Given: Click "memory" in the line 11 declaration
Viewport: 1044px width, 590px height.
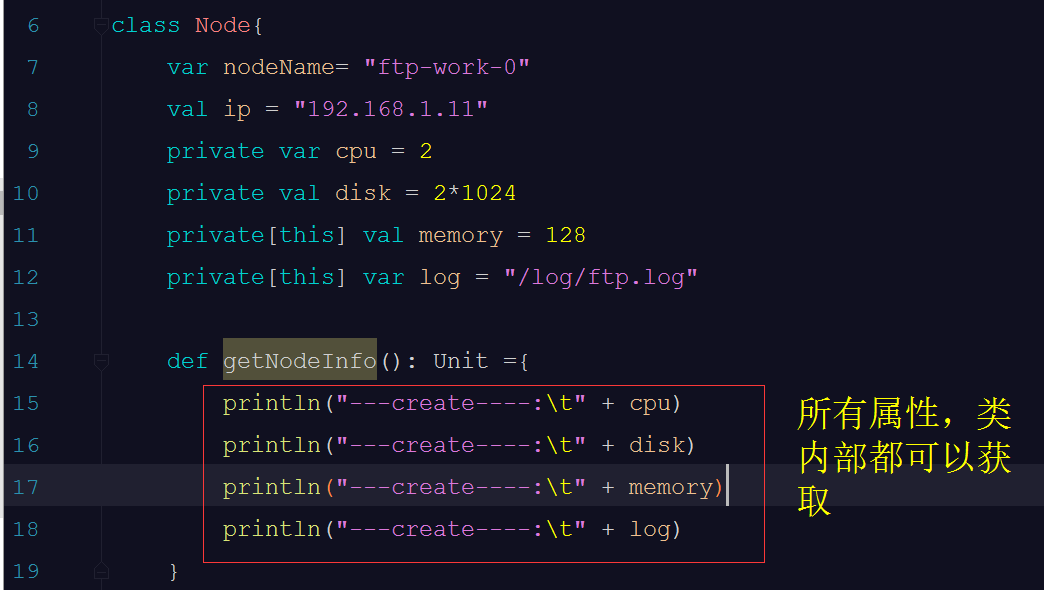Looking at the screenshot, I should [460, 237].
